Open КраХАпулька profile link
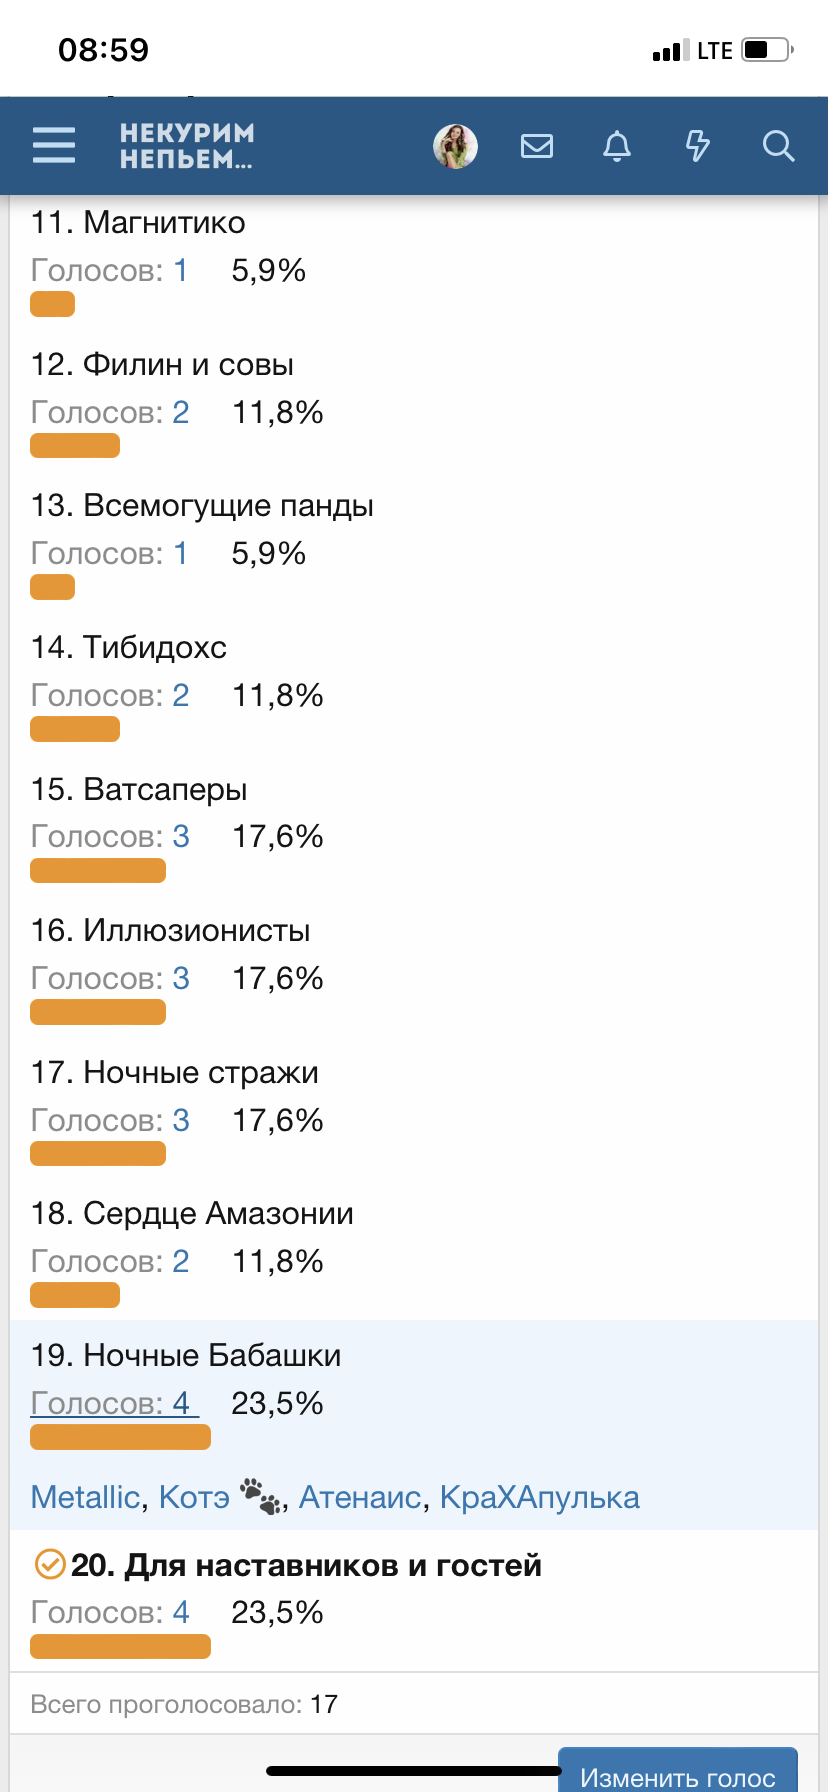Viewport: 828px width, 1792px height. (x=539, y=1497)
